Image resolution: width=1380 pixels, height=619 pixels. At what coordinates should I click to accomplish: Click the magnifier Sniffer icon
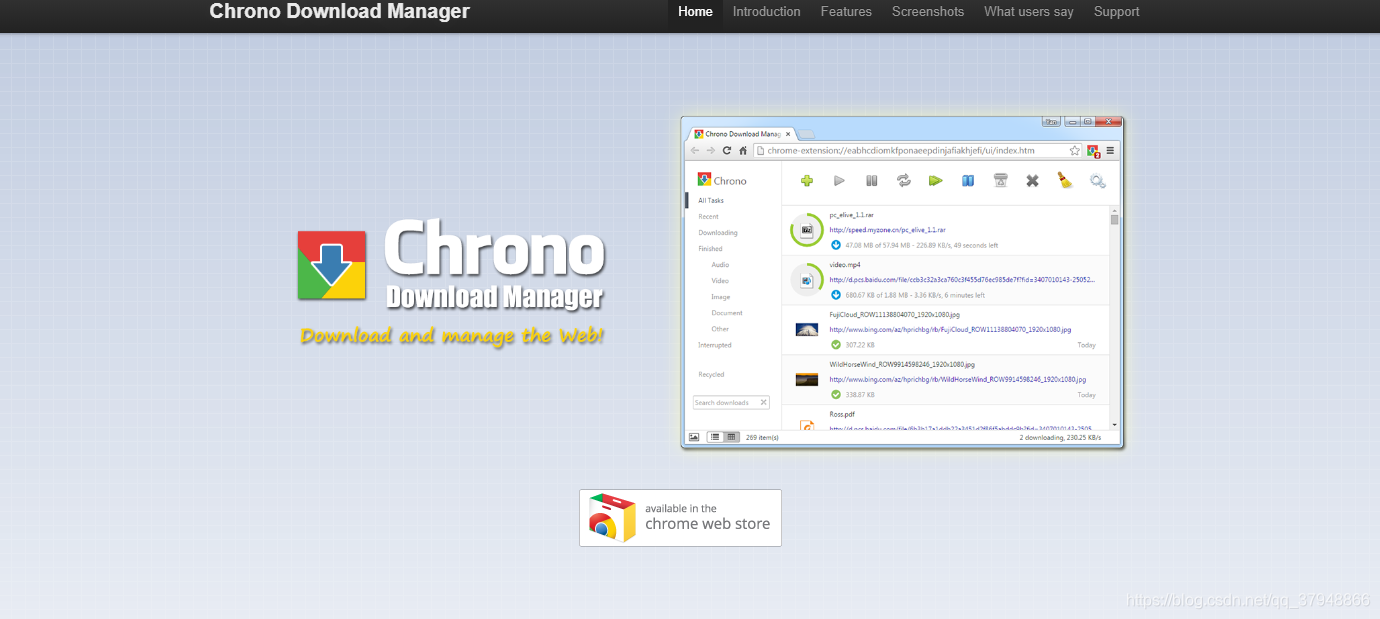(1098, 181)
